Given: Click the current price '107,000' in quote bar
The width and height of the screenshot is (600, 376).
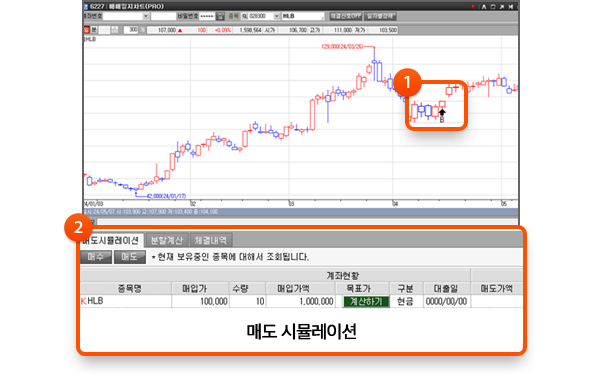Looking at the screenshot, I should click(166, 30).
